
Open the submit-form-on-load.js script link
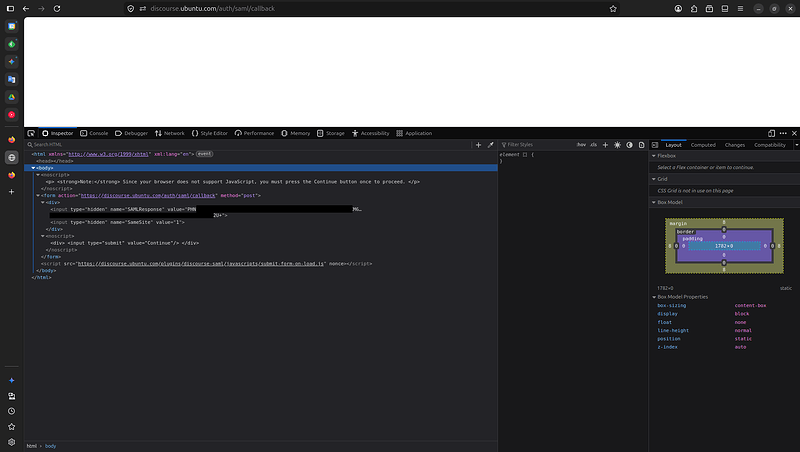point(201,264)
